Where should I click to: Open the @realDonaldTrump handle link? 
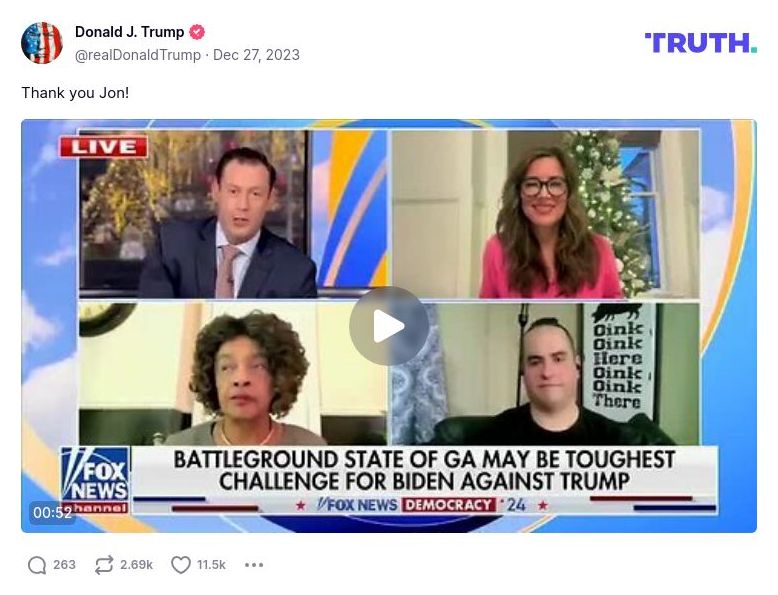(x=138, y=55)
